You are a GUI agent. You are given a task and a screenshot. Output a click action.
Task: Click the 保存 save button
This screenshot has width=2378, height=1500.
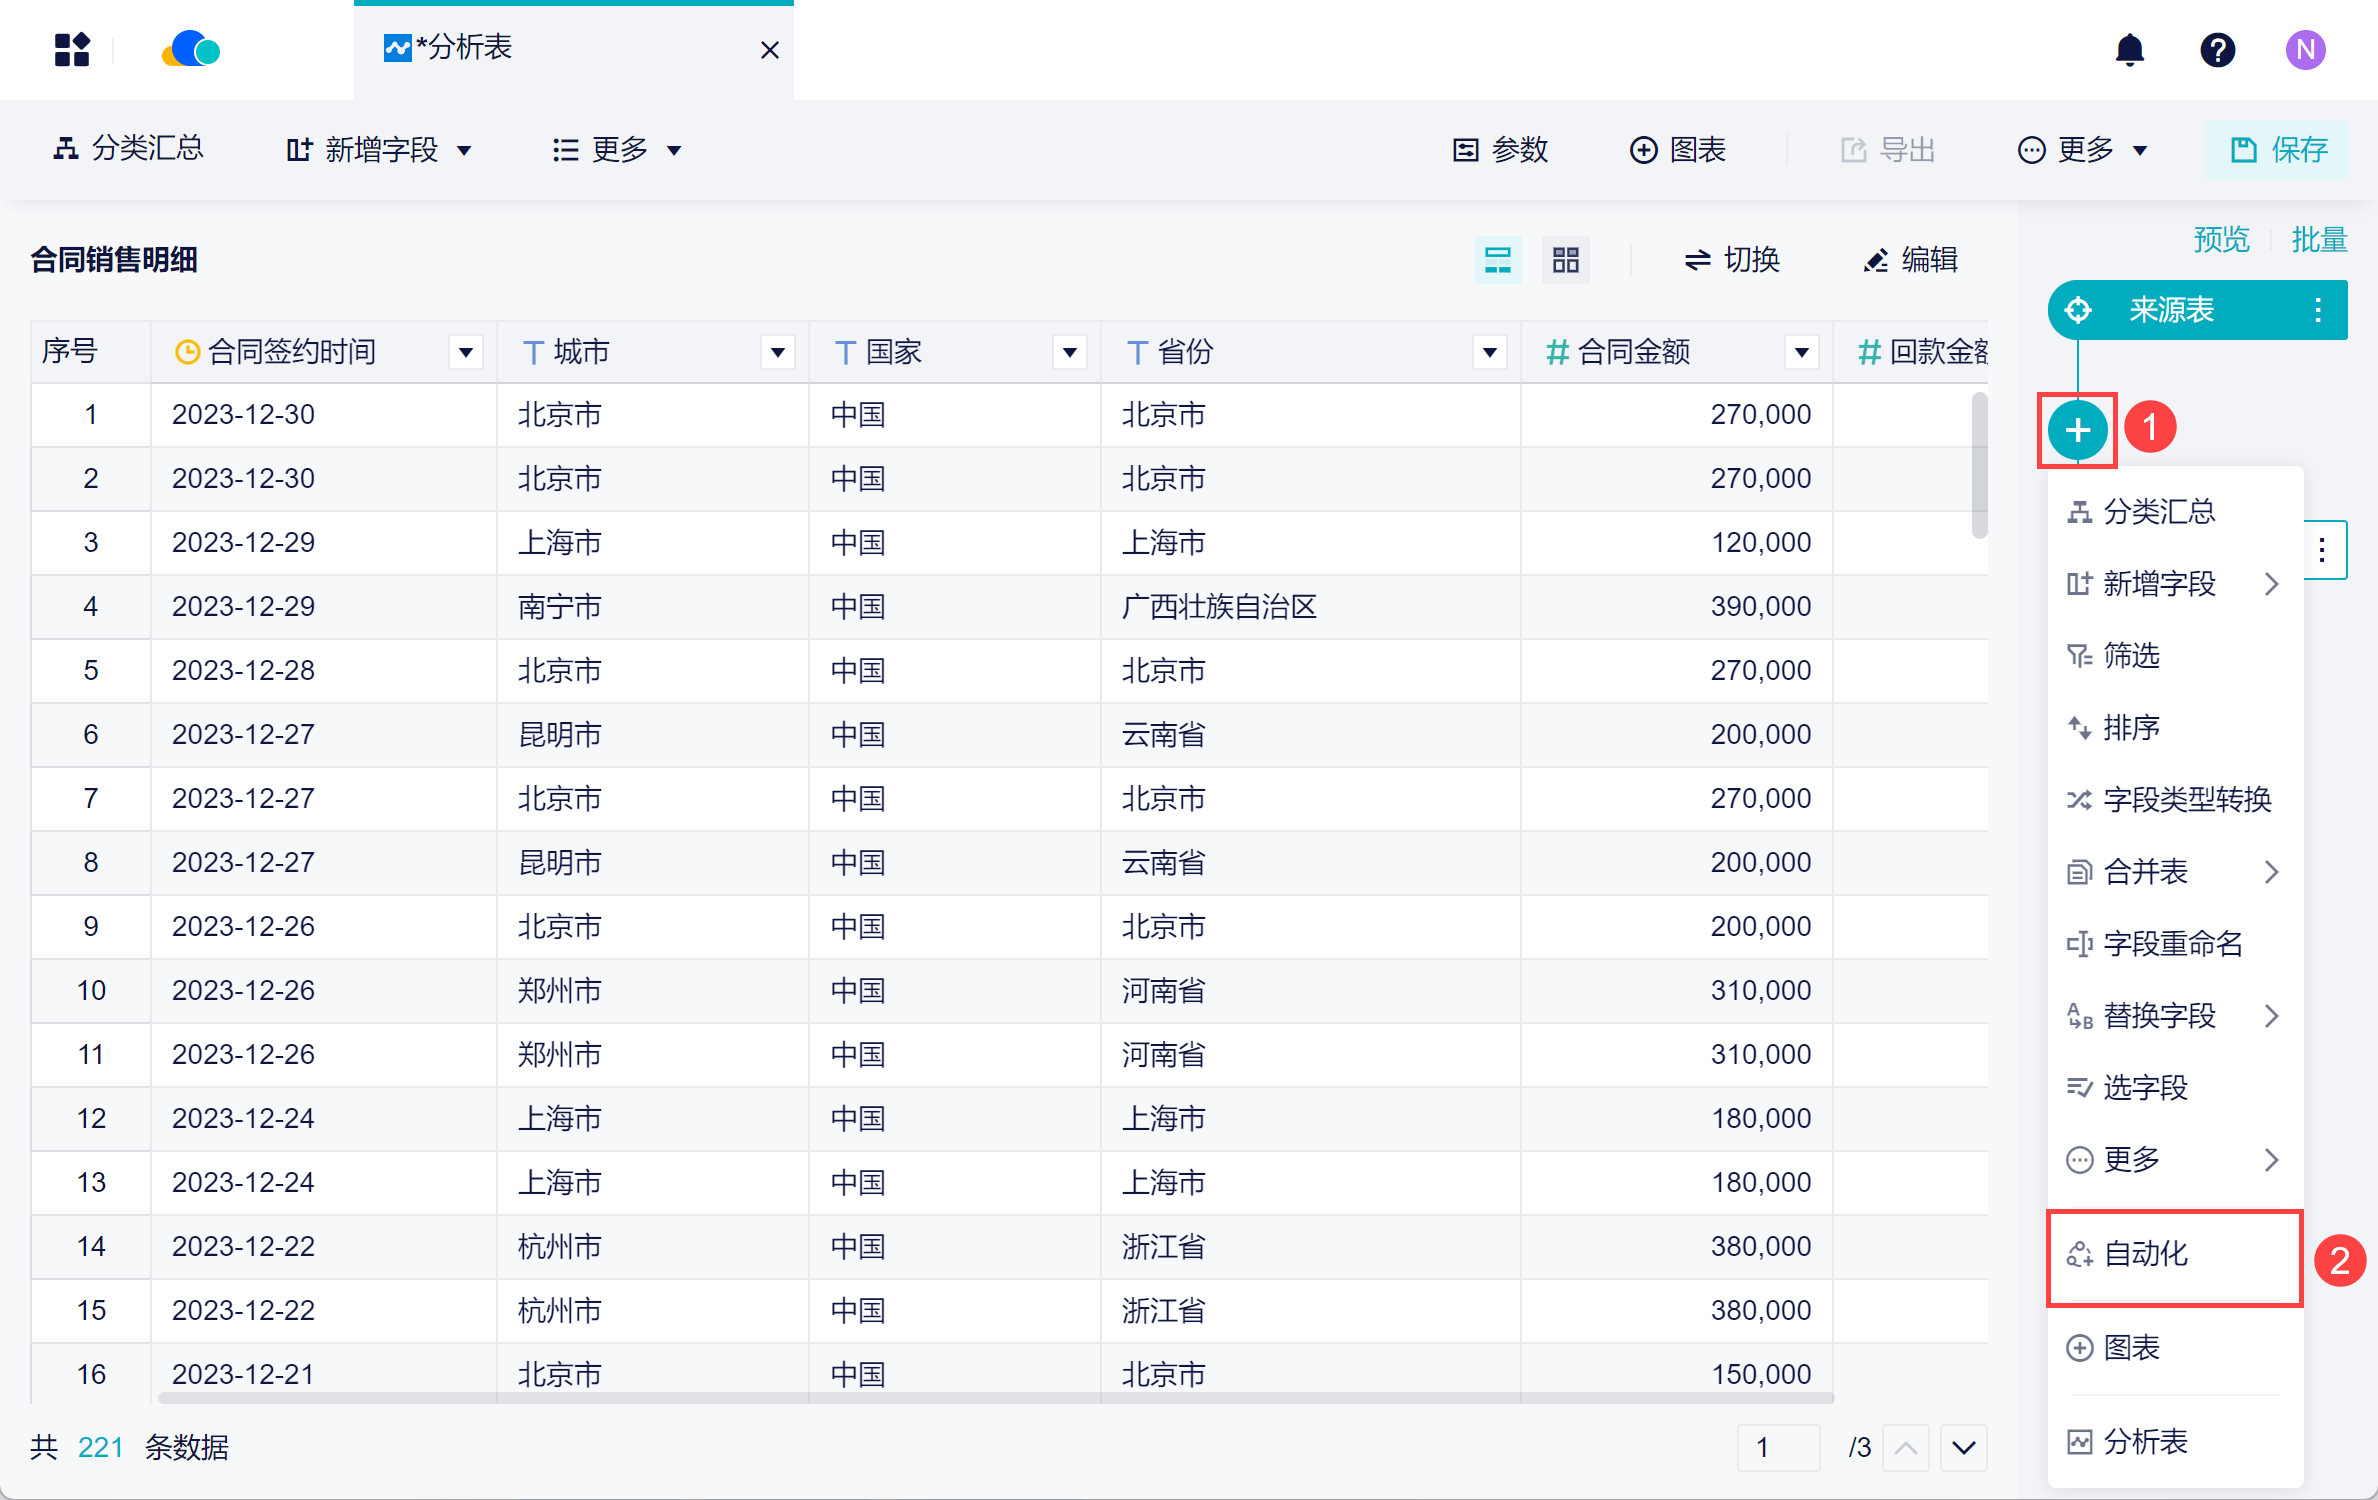coord(2279,150)
